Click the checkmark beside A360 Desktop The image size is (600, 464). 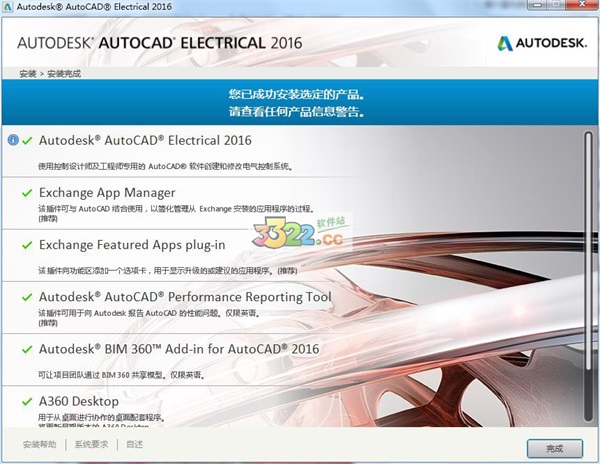click(x=27, y=402)
